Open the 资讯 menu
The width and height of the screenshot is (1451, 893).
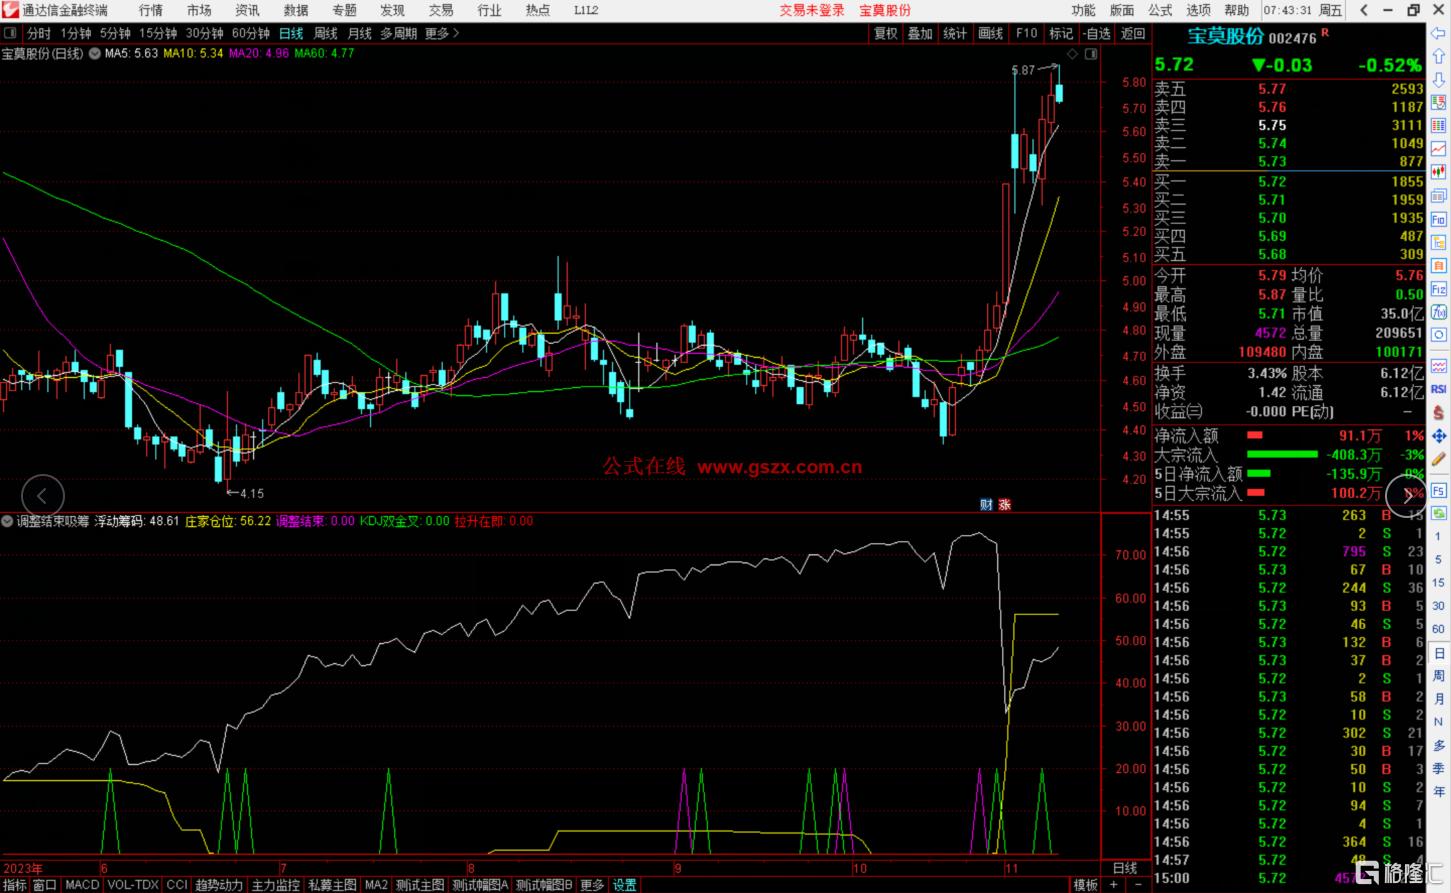[x=247, y=10]
